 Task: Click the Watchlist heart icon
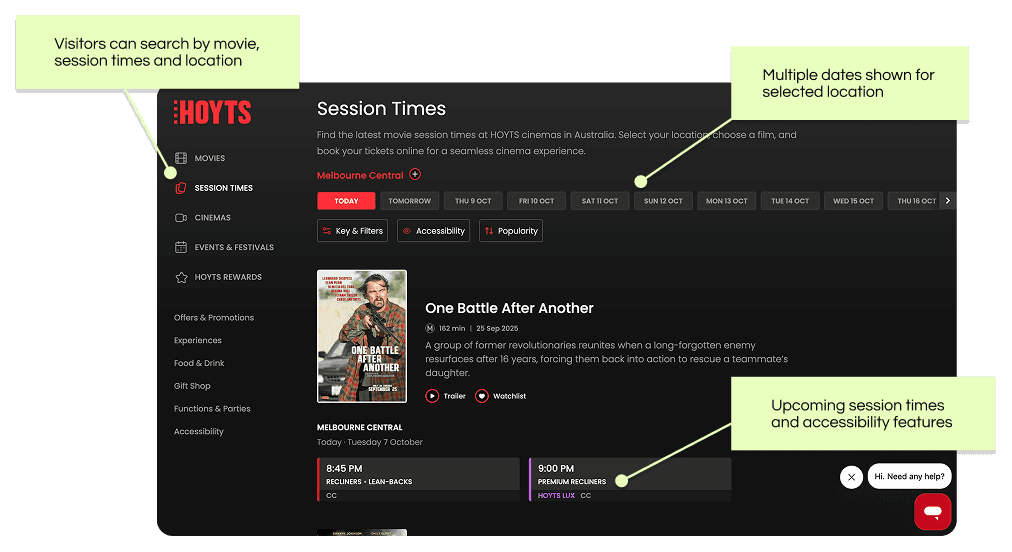point(481,396)
